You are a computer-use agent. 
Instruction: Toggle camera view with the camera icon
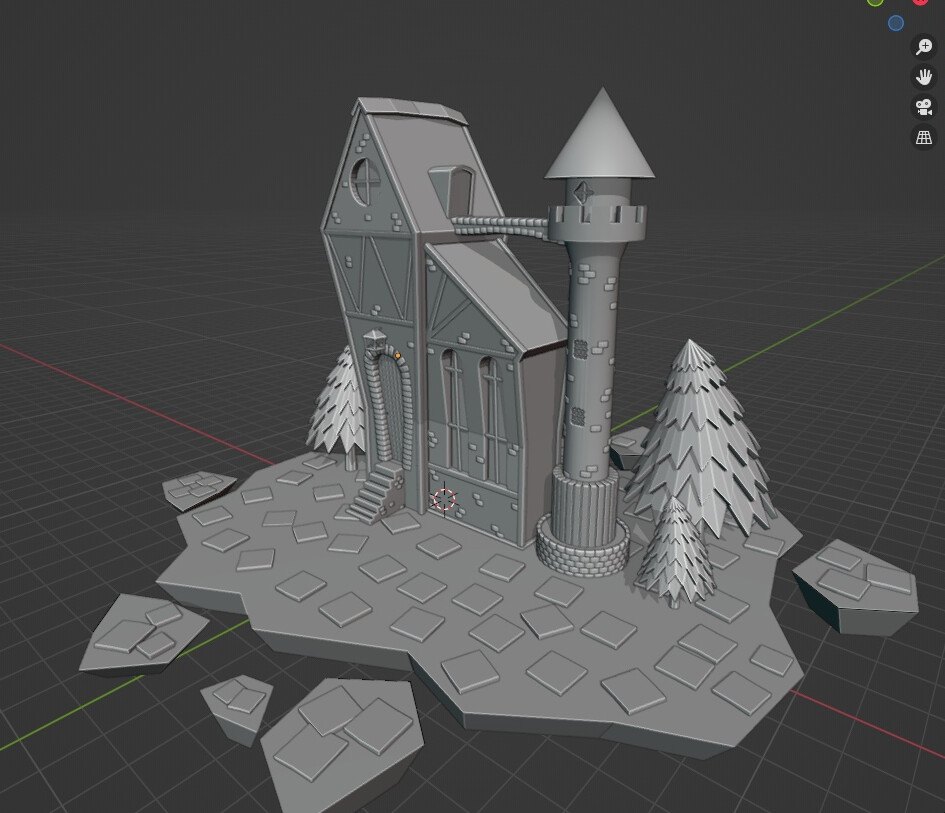(923, 107)
